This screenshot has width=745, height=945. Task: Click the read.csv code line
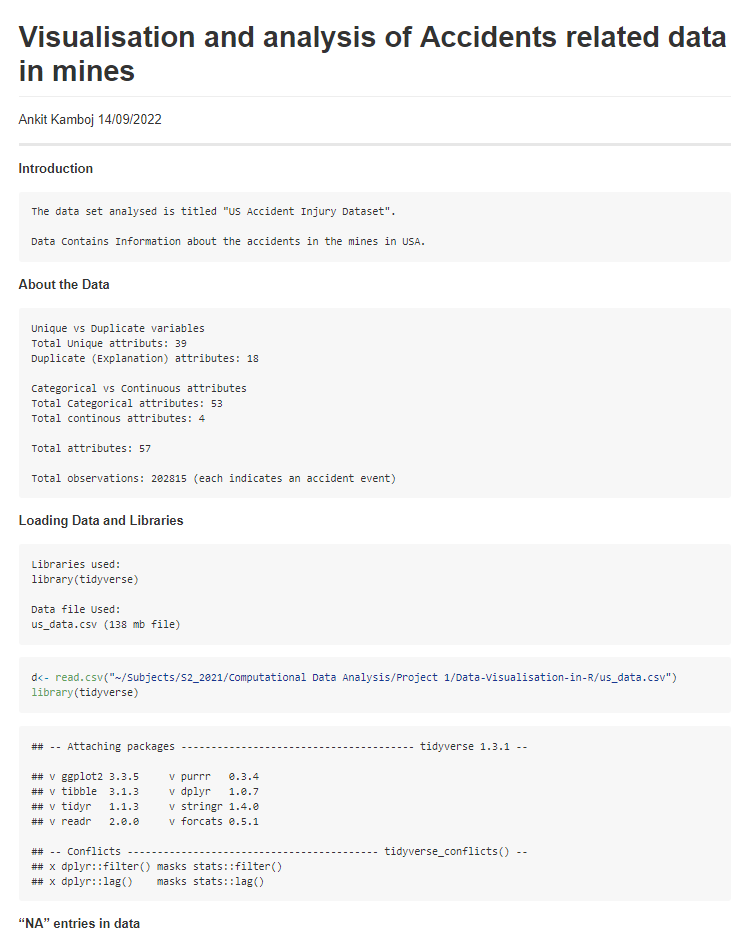pyautogui.click(x=354, y=677)
